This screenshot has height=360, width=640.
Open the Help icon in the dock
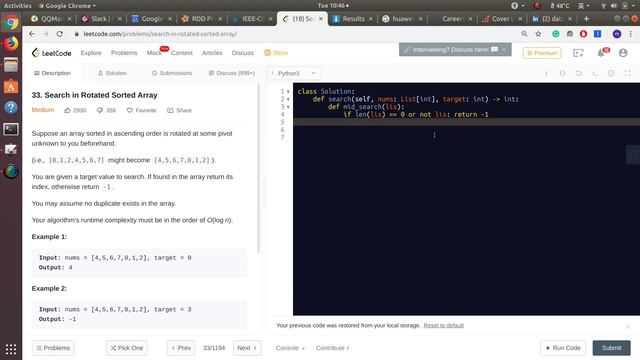click(11, 108)
